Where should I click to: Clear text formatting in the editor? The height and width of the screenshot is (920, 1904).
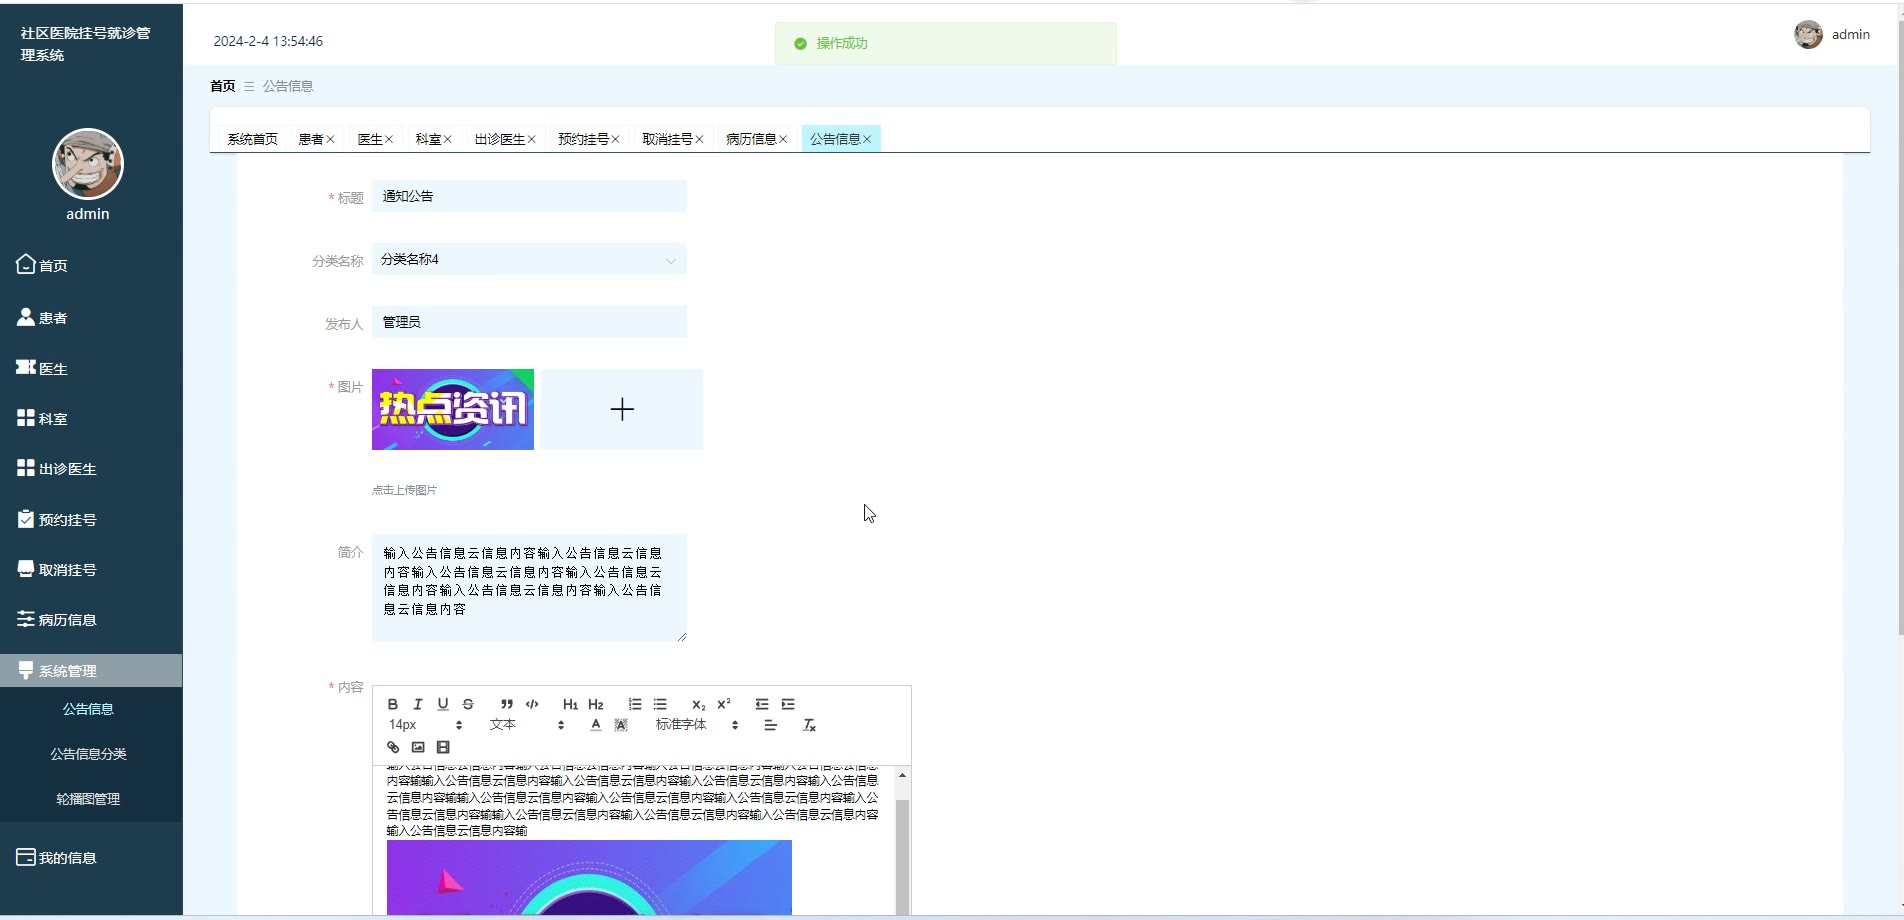click(x=810, y=725)
